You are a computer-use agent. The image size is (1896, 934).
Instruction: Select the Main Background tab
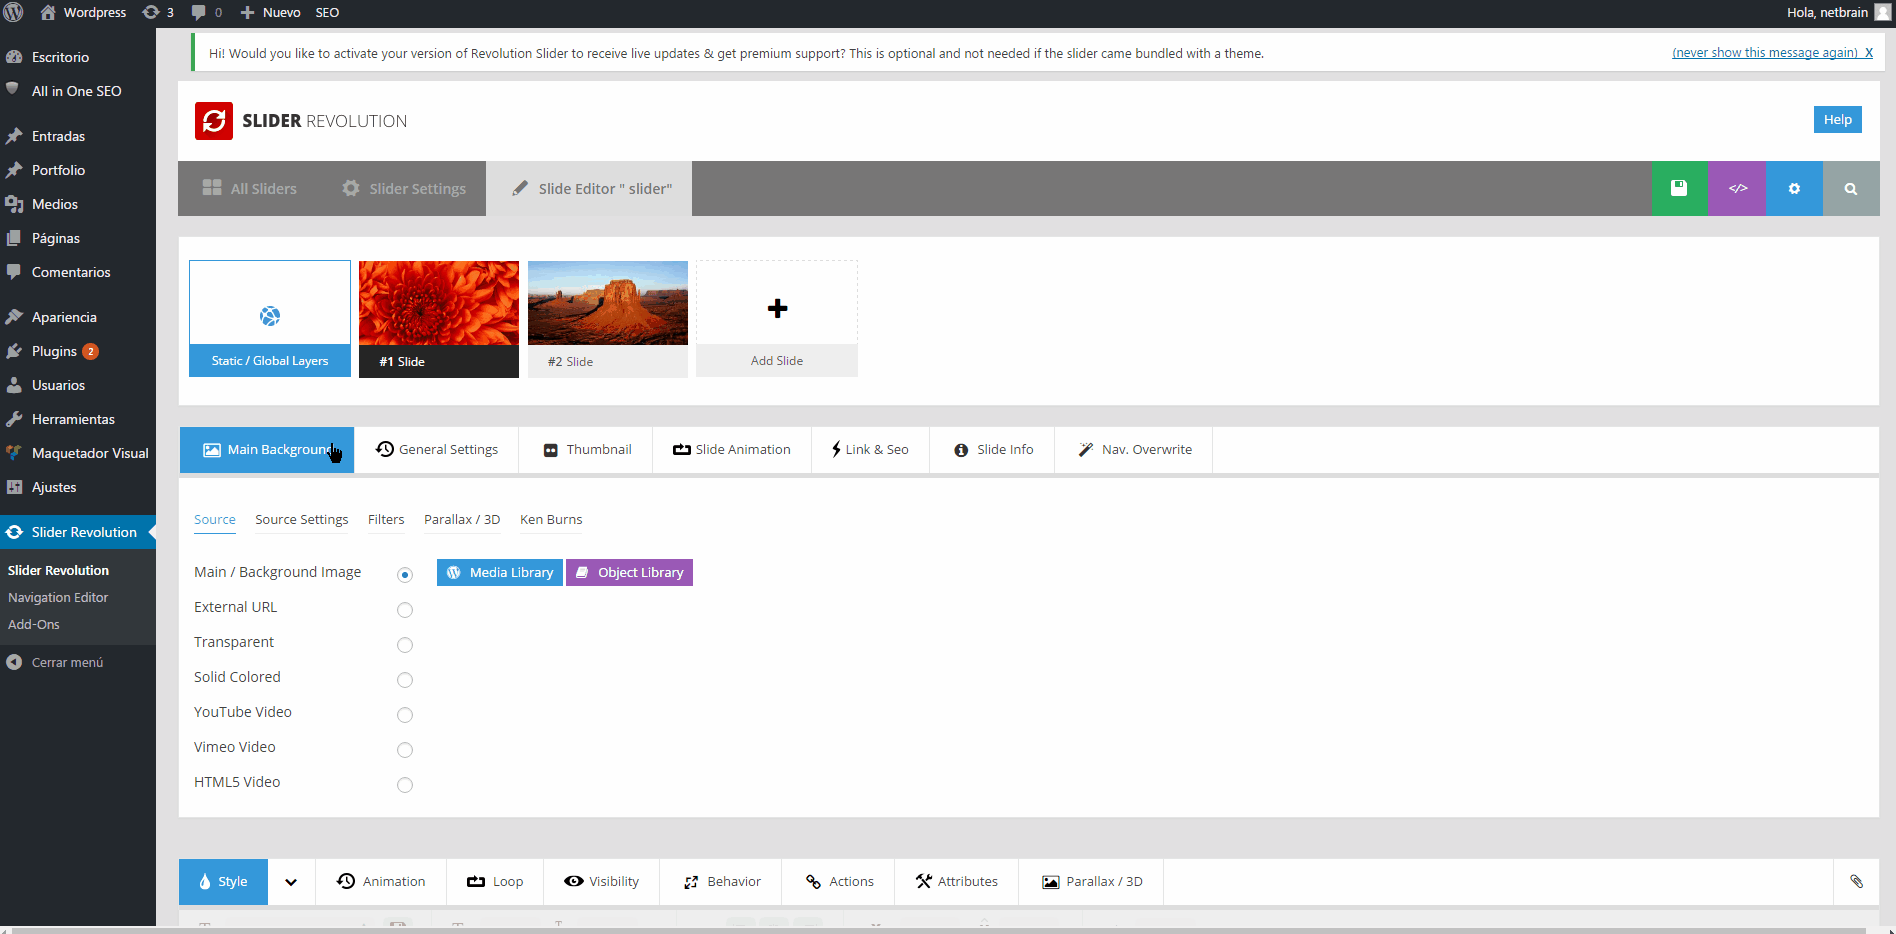coord(267,450)
